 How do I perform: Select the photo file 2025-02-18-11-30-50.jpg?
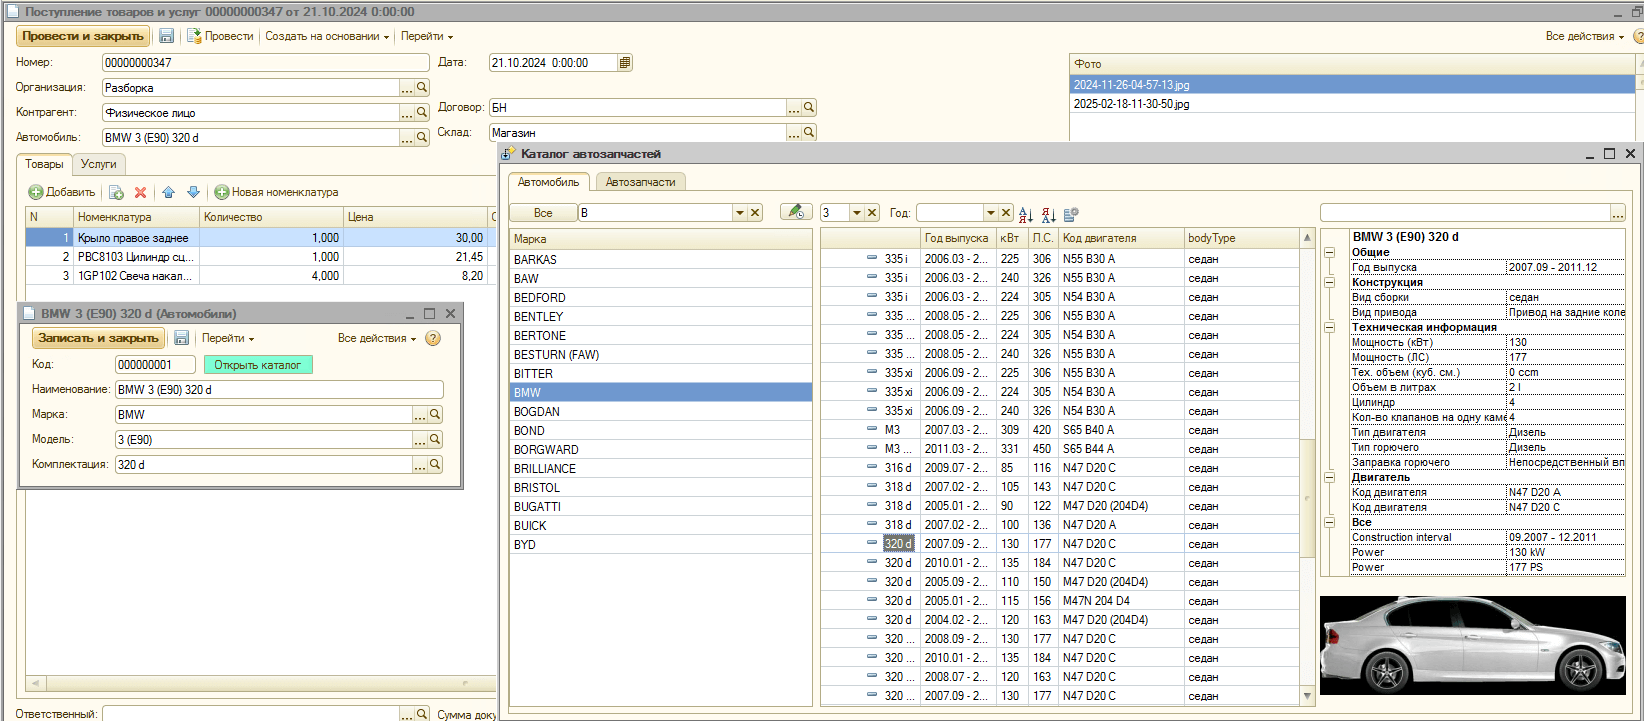coord(1131,104)
